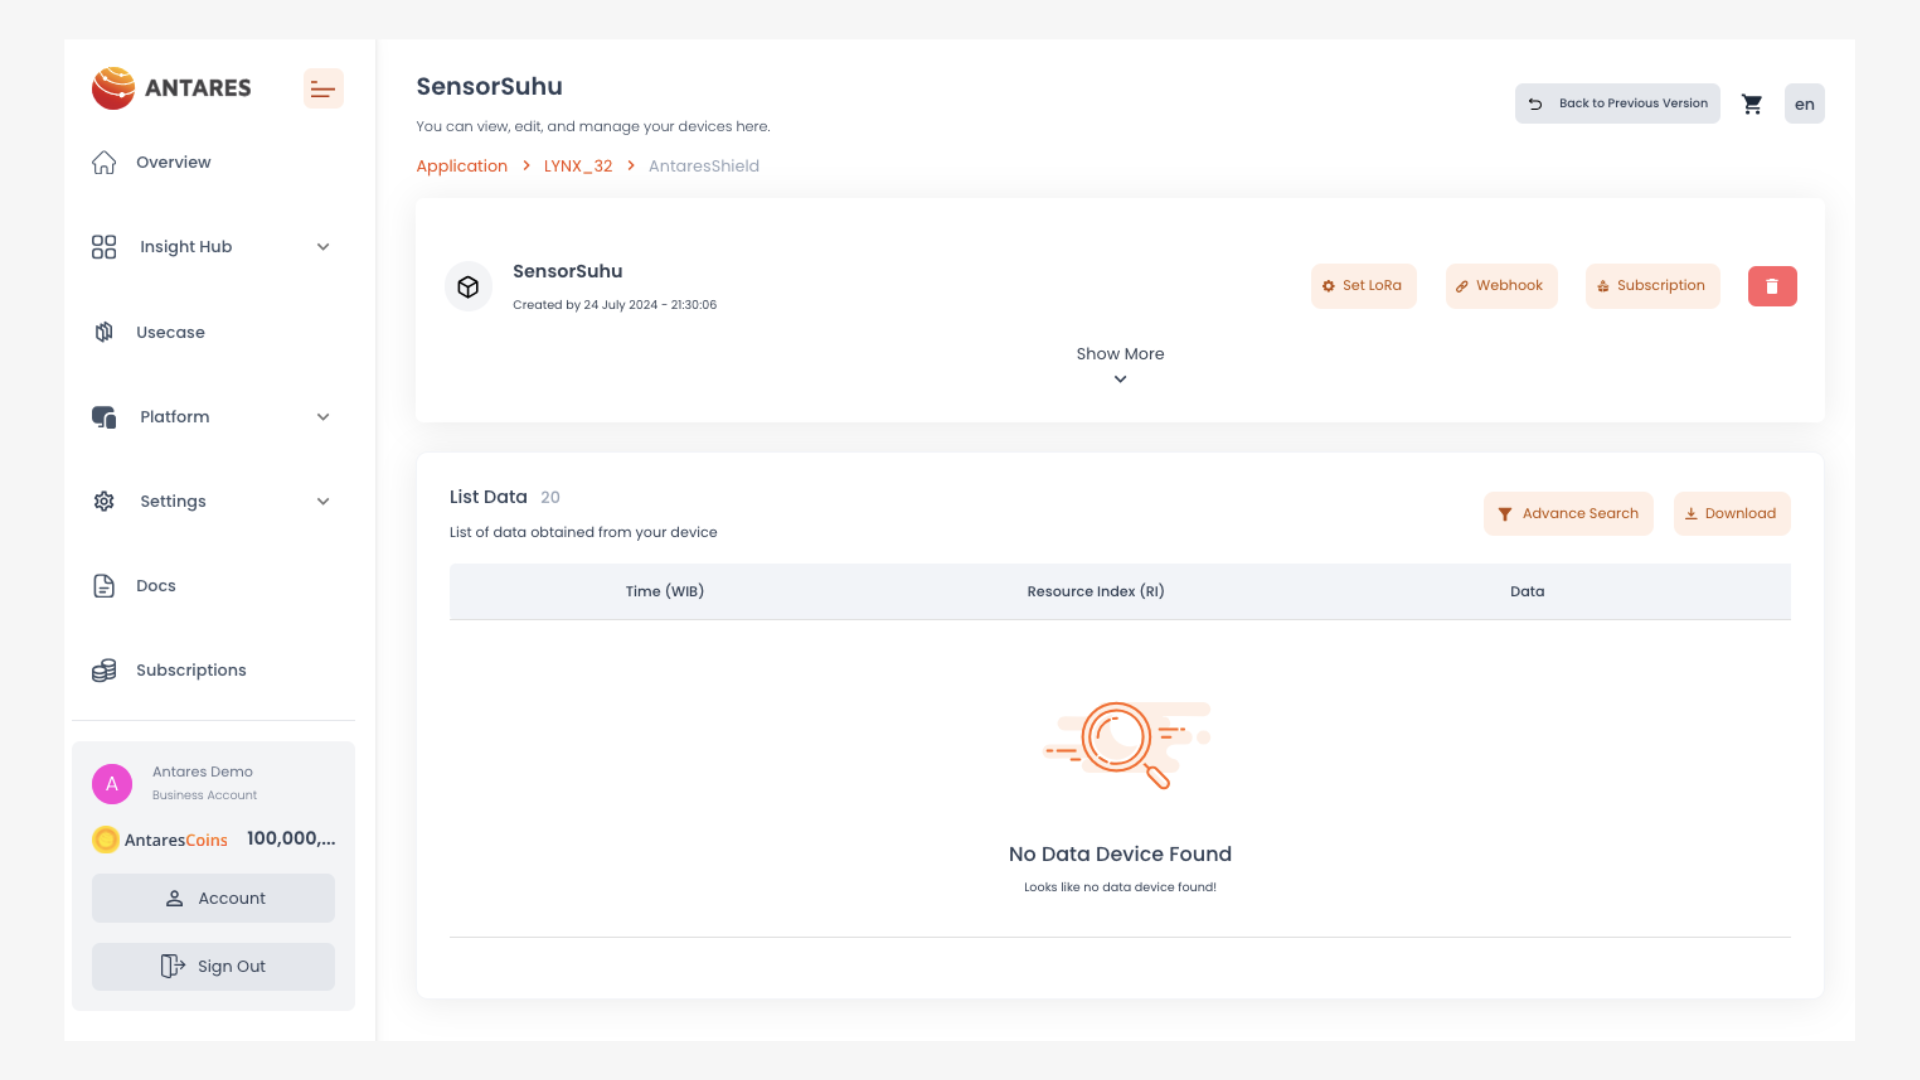
Task: Open the Advance Search filter
Action: (1568, 514)
